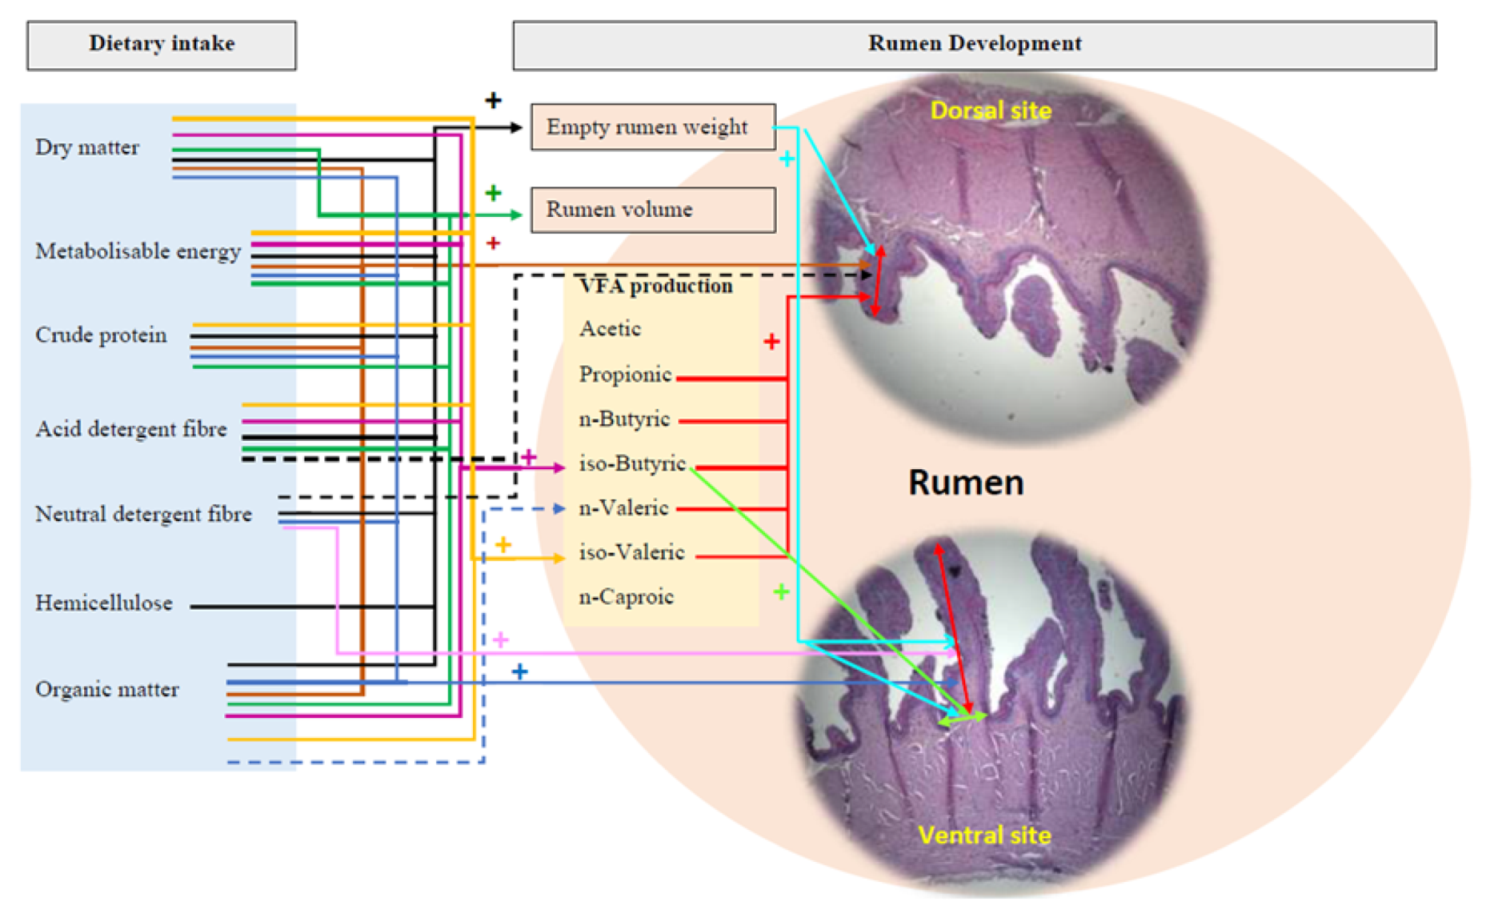Select the Rumen Development header box
Screen dimensions: 1494x914
pos(974,45)
